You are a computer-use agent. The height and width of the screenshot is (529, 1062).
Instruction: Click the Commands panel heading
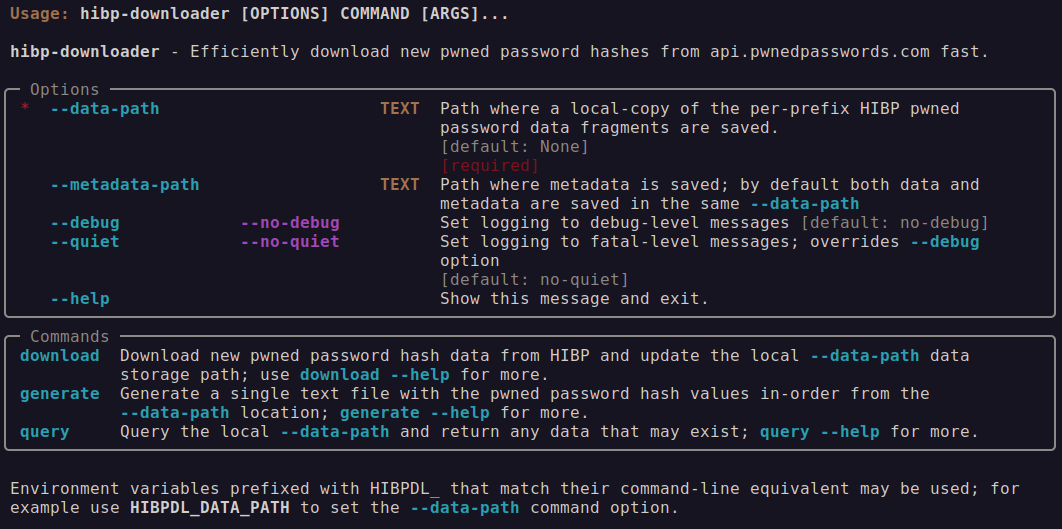point(70,337)
